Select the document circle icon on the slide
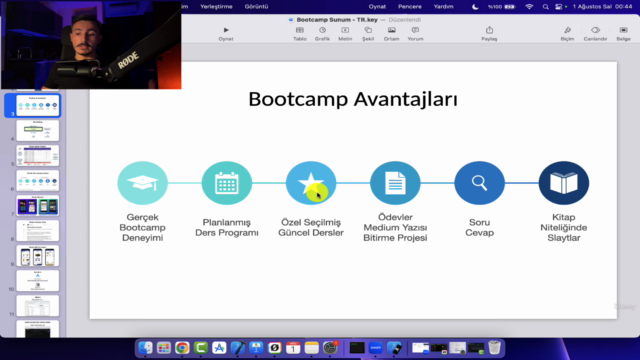 [395, 183]
